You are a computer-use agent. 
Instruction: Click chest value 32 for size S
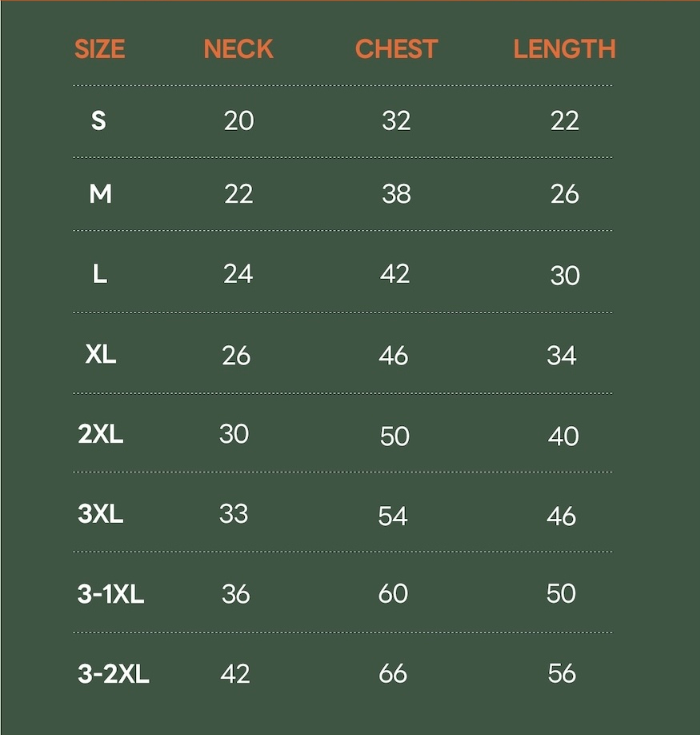[396, 121]
